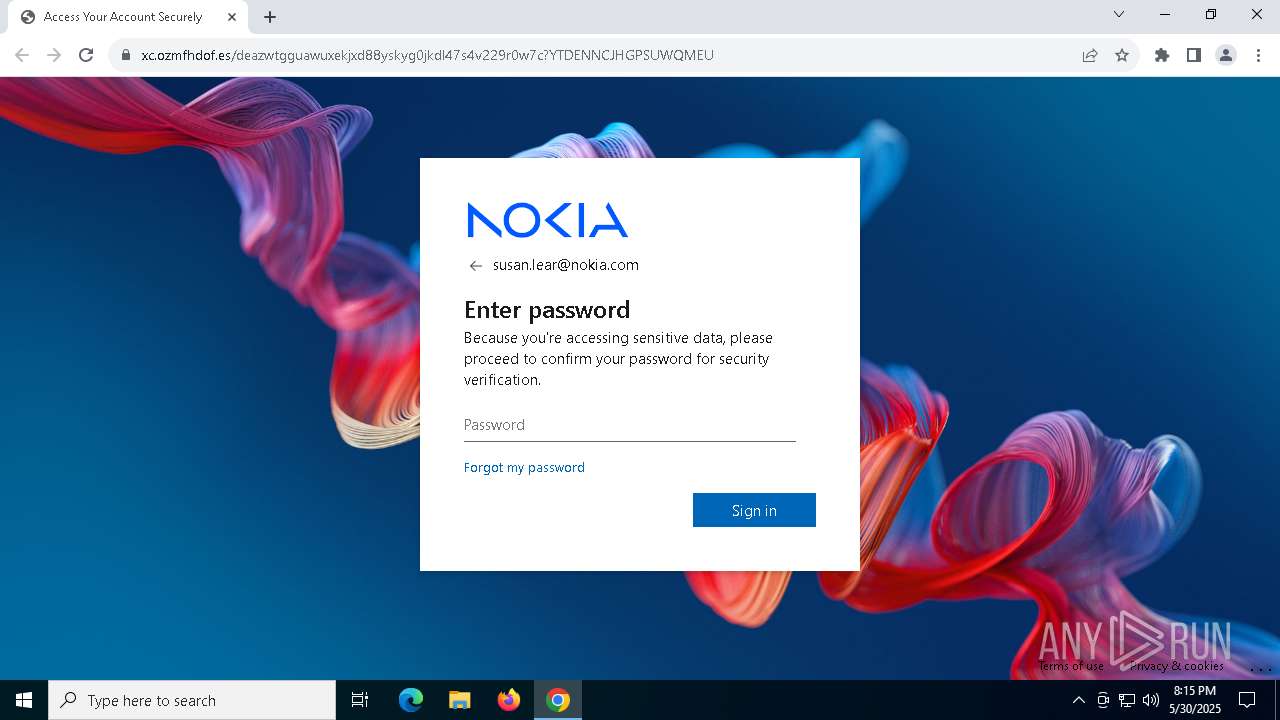Screen dimensions: 1280x720
Task: Reload the page with the refresh icon
Action: click(86, 55)
